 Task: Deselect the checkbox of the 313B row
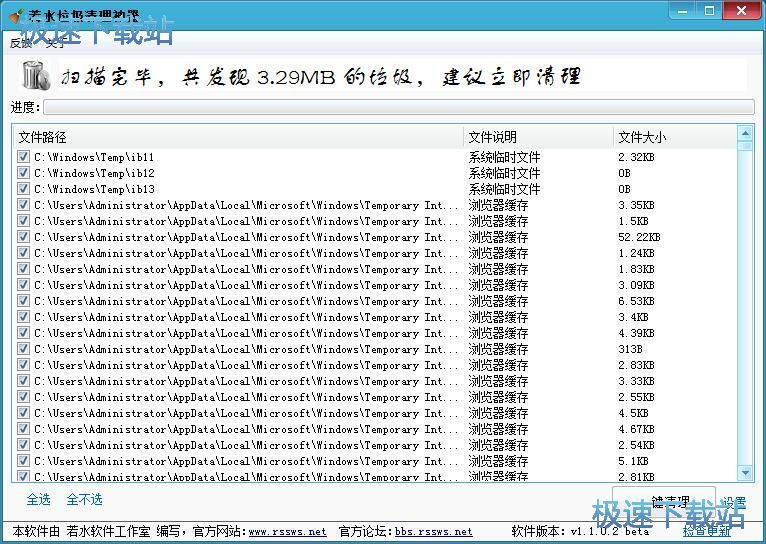pyautogui.click(x=23, y=349)
